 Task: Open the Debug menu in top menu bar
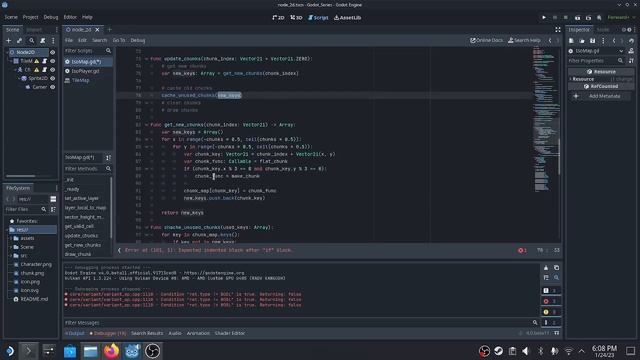click(51, 17)
